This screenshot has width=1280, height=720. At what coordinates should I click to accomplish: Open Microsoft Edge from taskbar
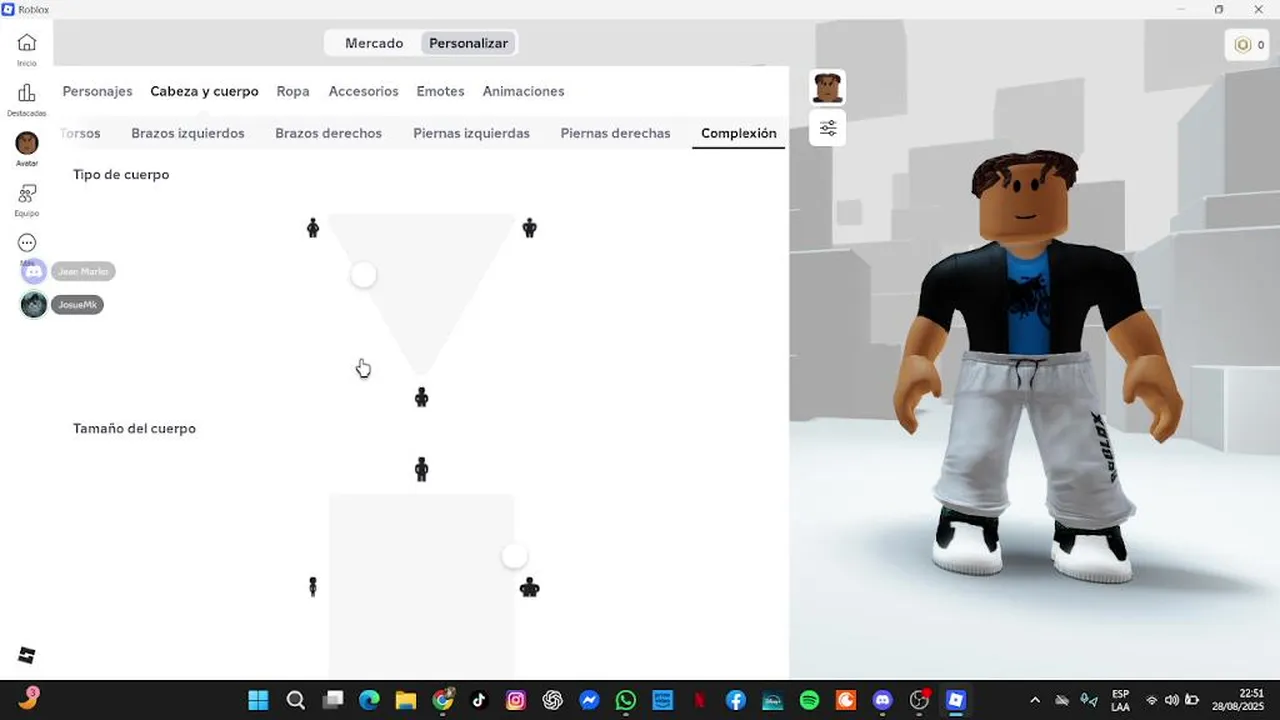pyautogui.click(x=369, y=700)
